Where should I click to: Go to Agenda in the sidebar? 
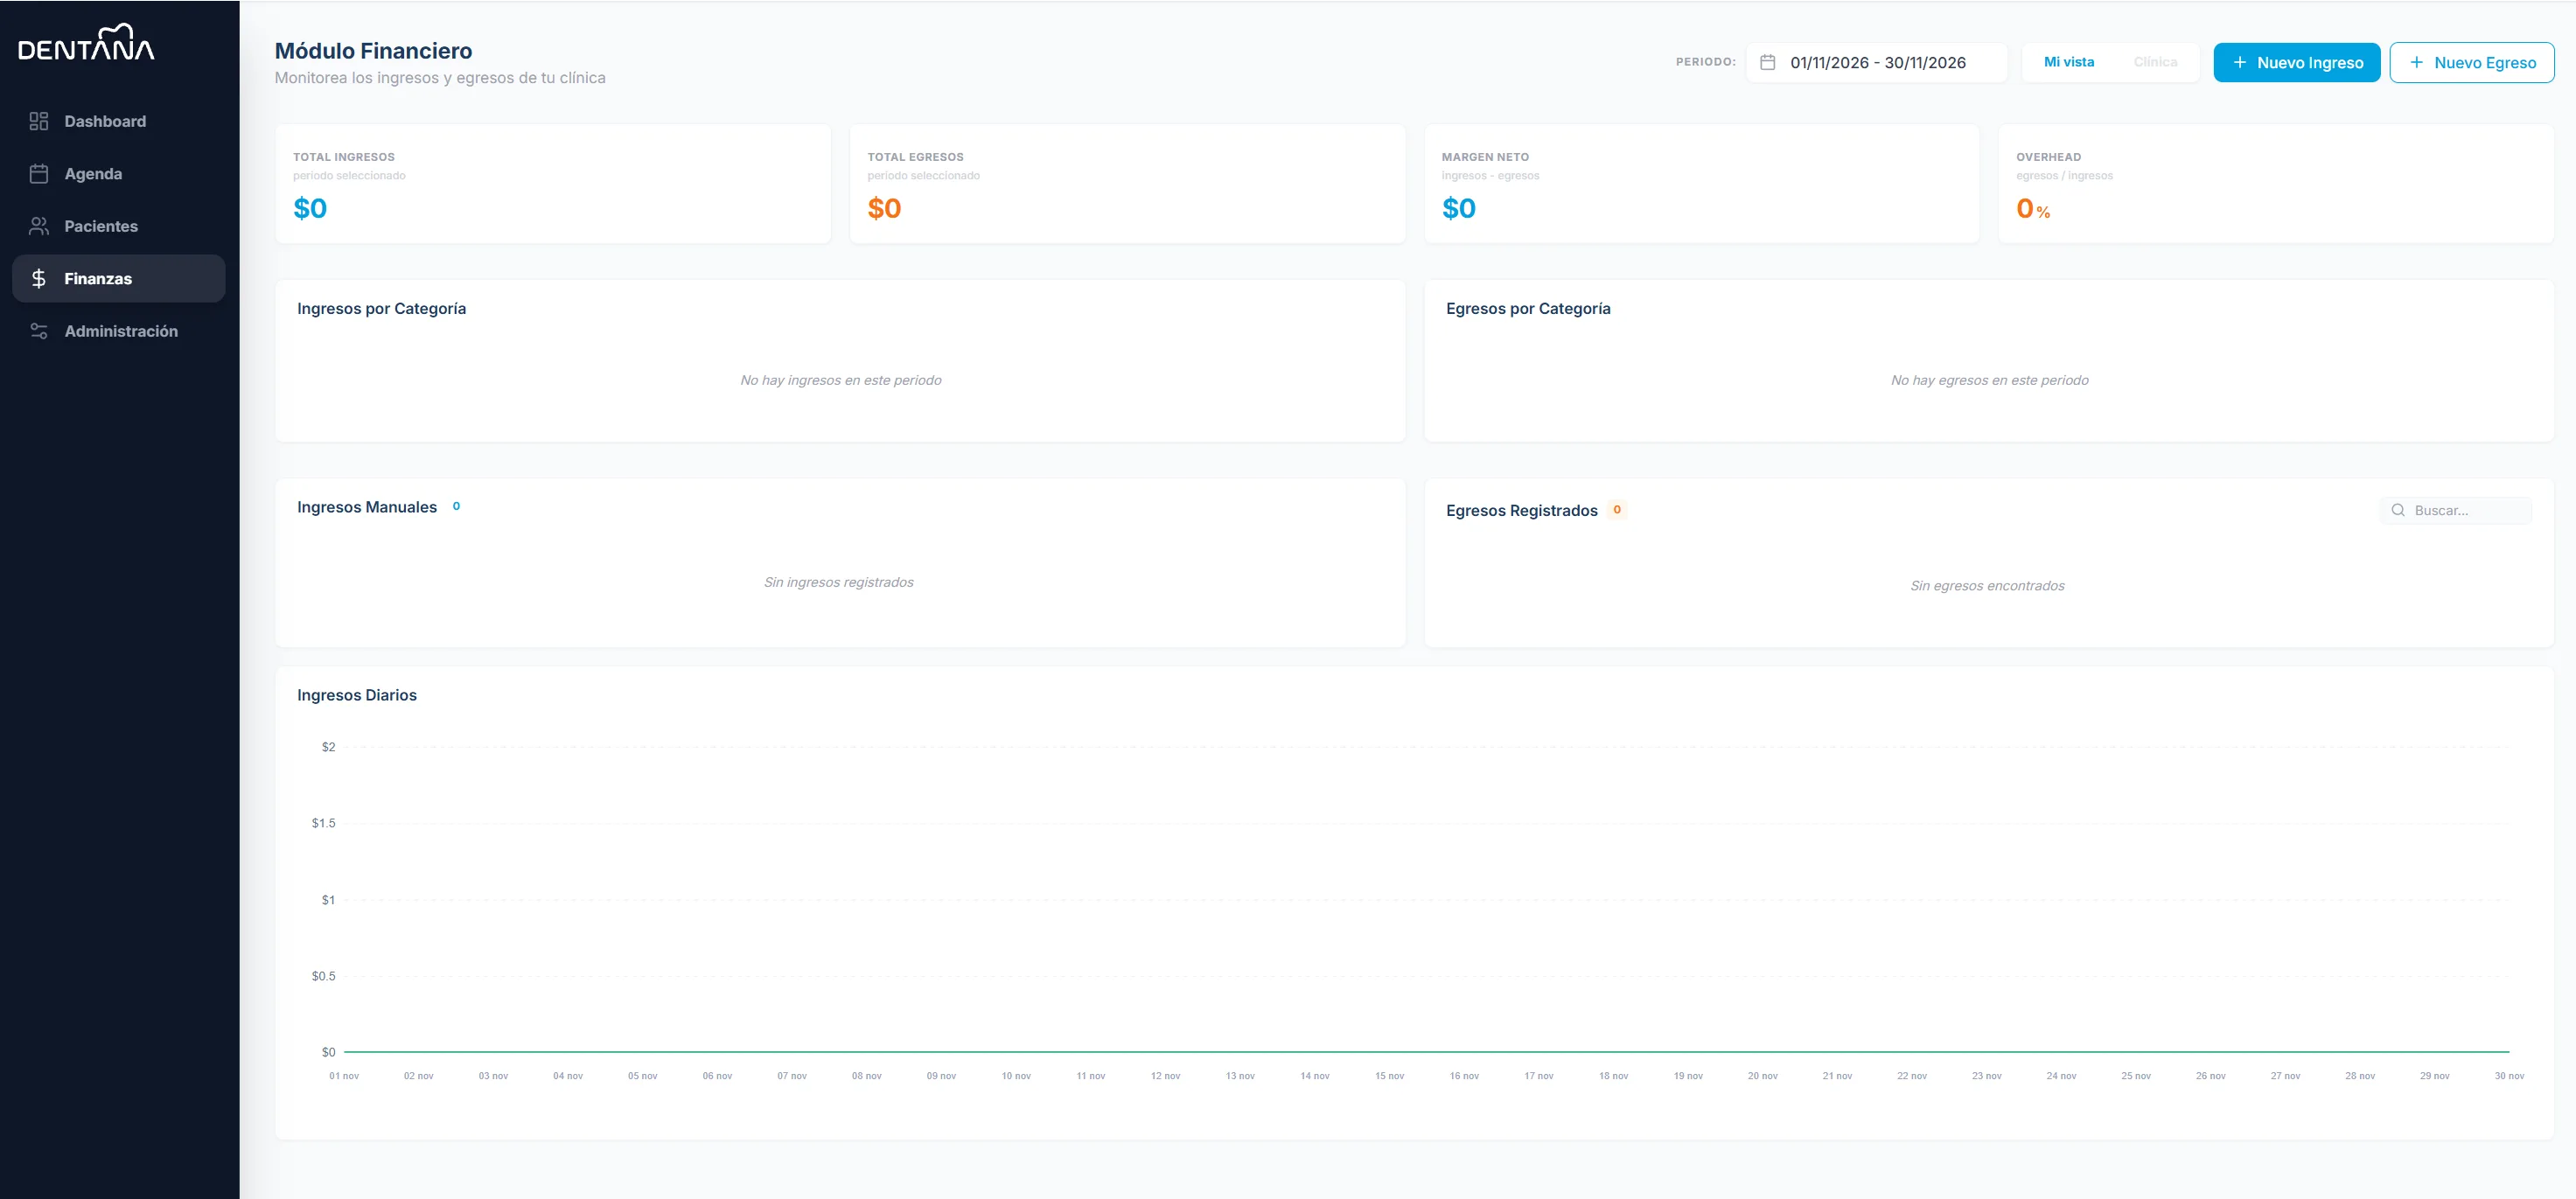point(118,174)
